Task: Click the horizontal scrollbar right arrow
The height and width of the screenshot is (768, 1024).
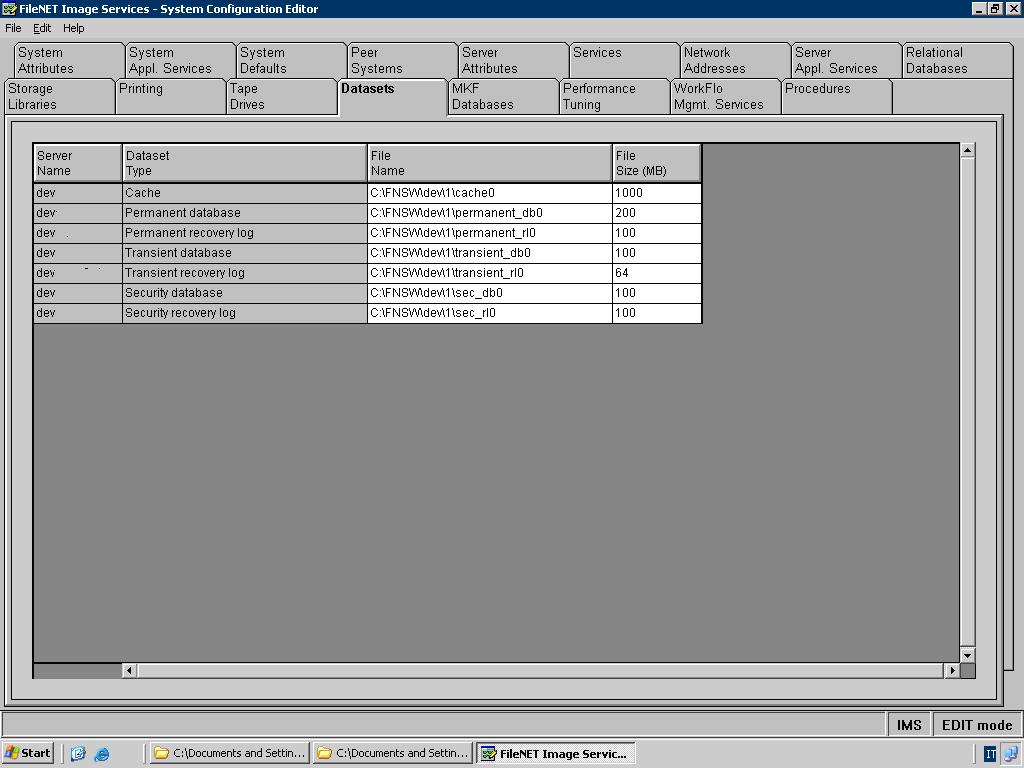Action: tap(952, 670)
